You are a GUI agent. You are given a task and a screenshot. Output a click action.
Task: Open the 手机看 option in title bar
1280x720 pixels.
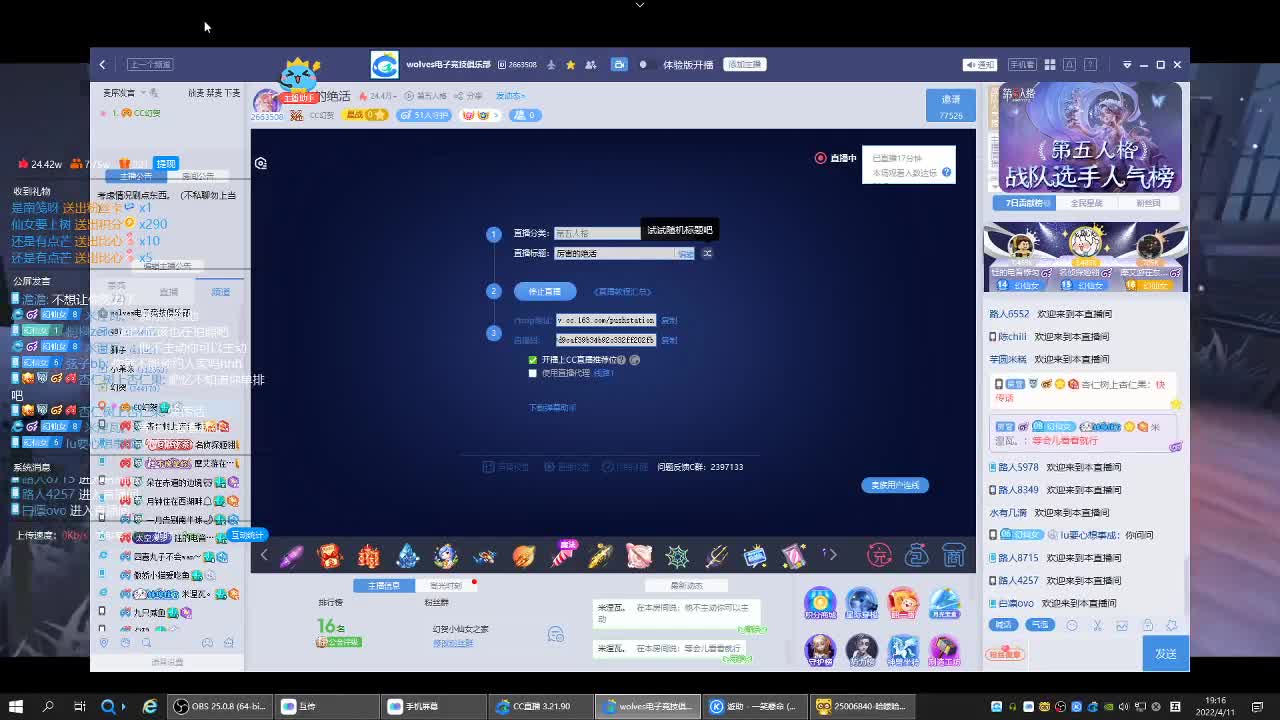[1021, 65]
